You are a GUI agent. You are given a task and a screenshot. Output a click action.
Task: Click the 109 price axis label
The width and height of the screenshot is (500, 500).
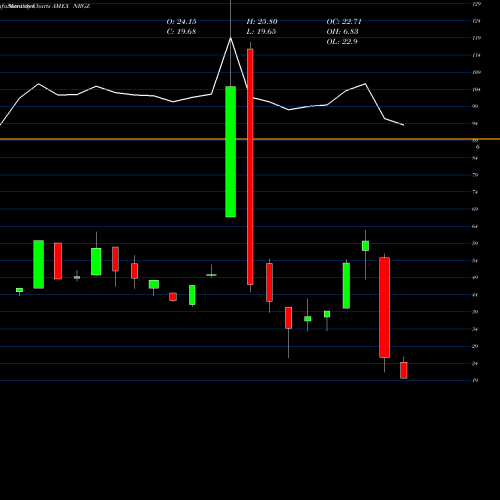[476, 72]
